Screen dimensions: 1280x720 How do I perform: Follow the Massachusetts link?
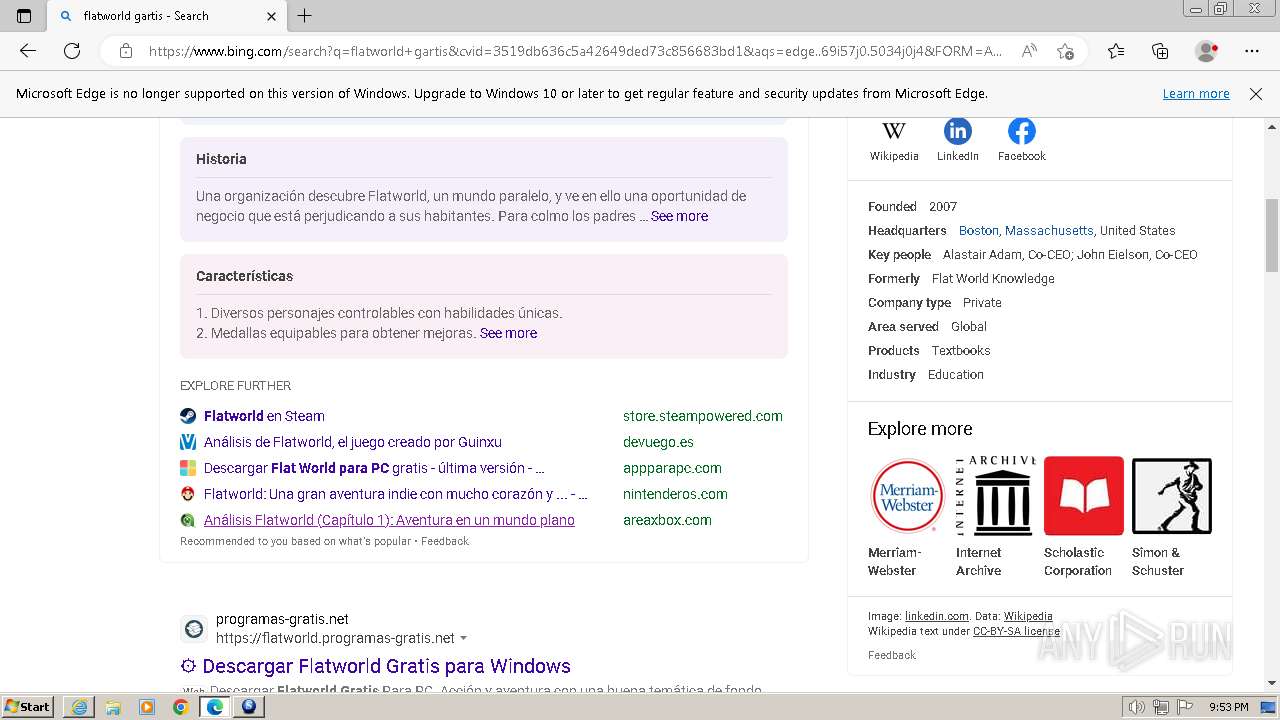coord(1049,230)
